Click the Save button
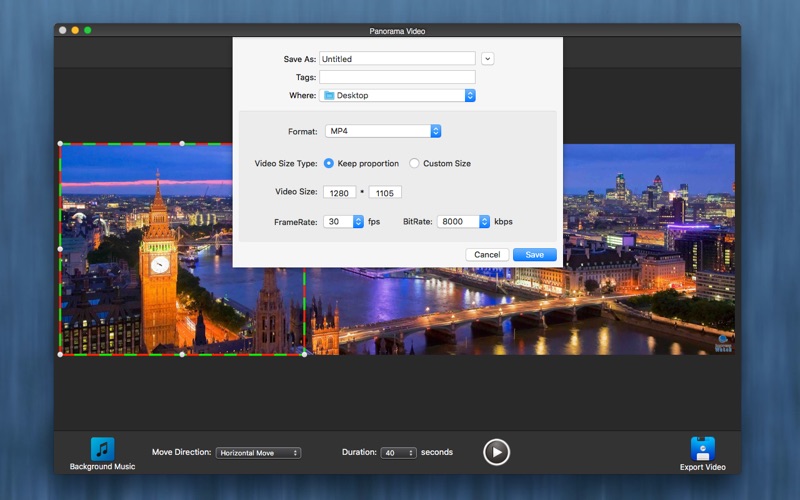The height and width of the screenshot is (500, 800). pyautogui.click(x=534, y=255)
